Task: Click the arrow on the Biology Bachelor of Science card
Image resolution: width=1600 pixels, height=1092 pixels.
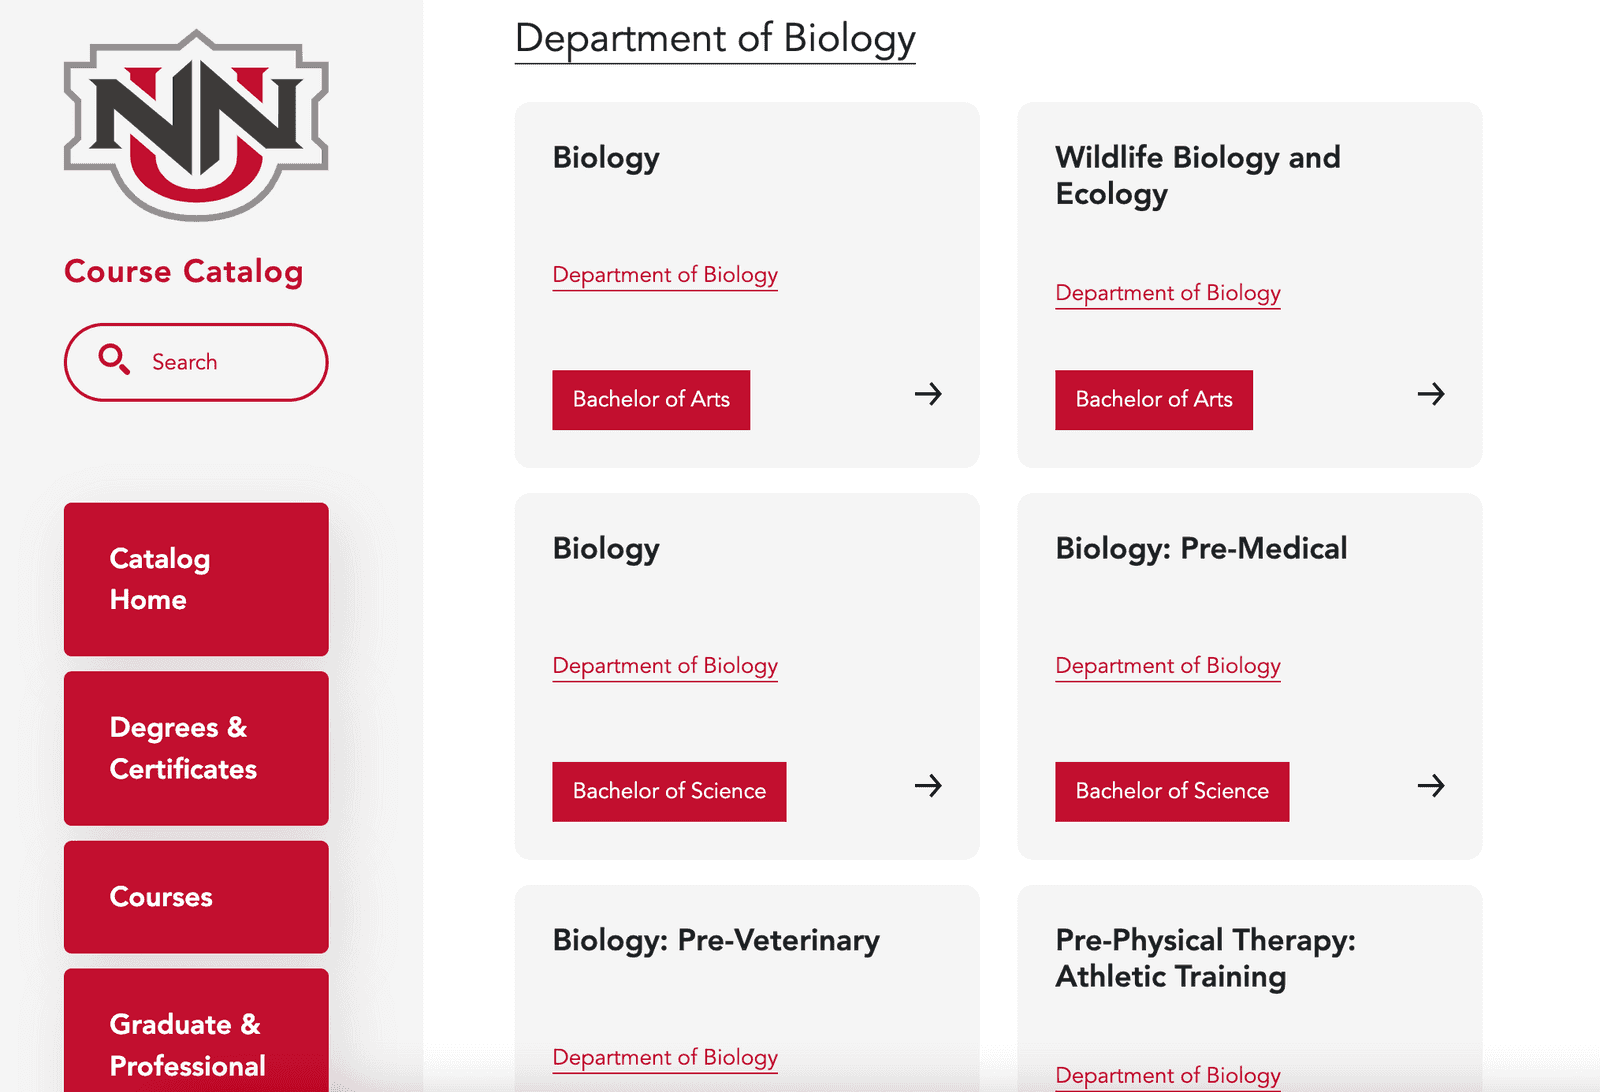Action: point(928,786)
